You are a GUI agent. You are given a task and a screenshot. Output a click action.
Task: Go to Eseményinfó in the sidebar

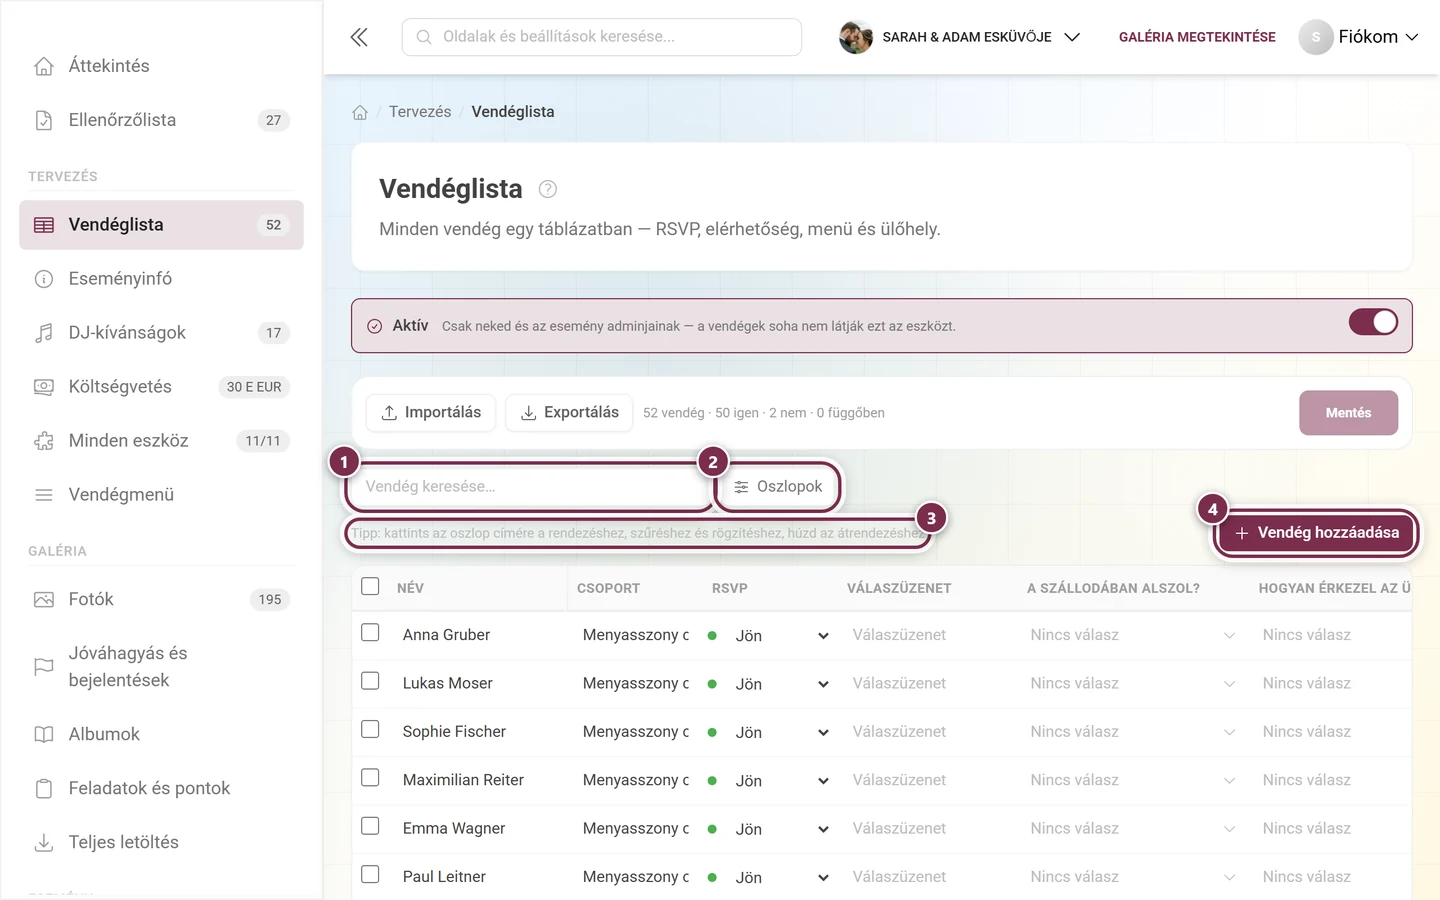(161, 279)
